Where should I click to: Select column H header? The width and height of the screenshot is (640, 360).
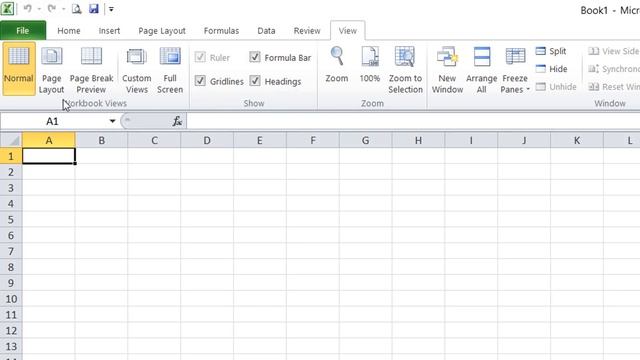[x=418, y=140]
